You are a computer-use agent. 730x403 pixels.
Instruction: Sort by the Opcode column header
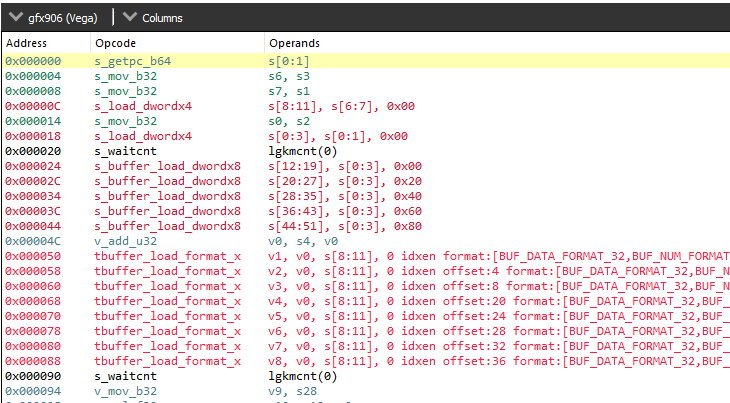click(115, 44)
